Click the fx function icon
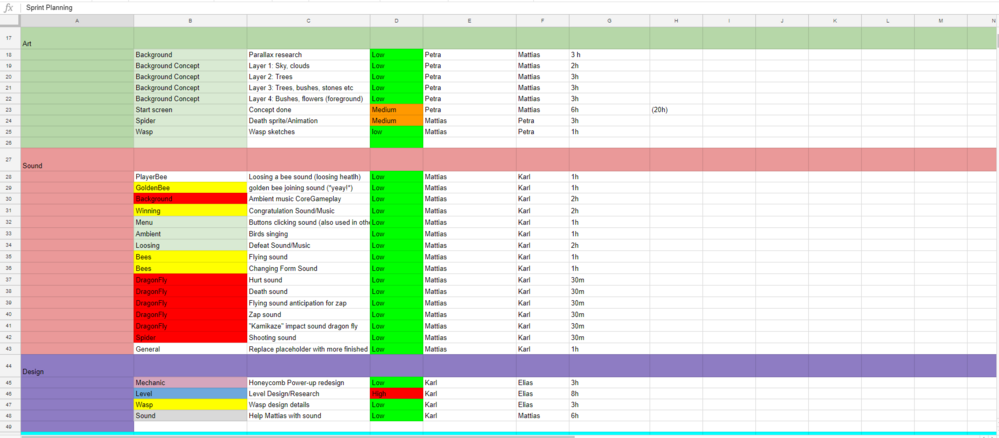The height and width of the screenshot is (438, 999). pos(9,7)
